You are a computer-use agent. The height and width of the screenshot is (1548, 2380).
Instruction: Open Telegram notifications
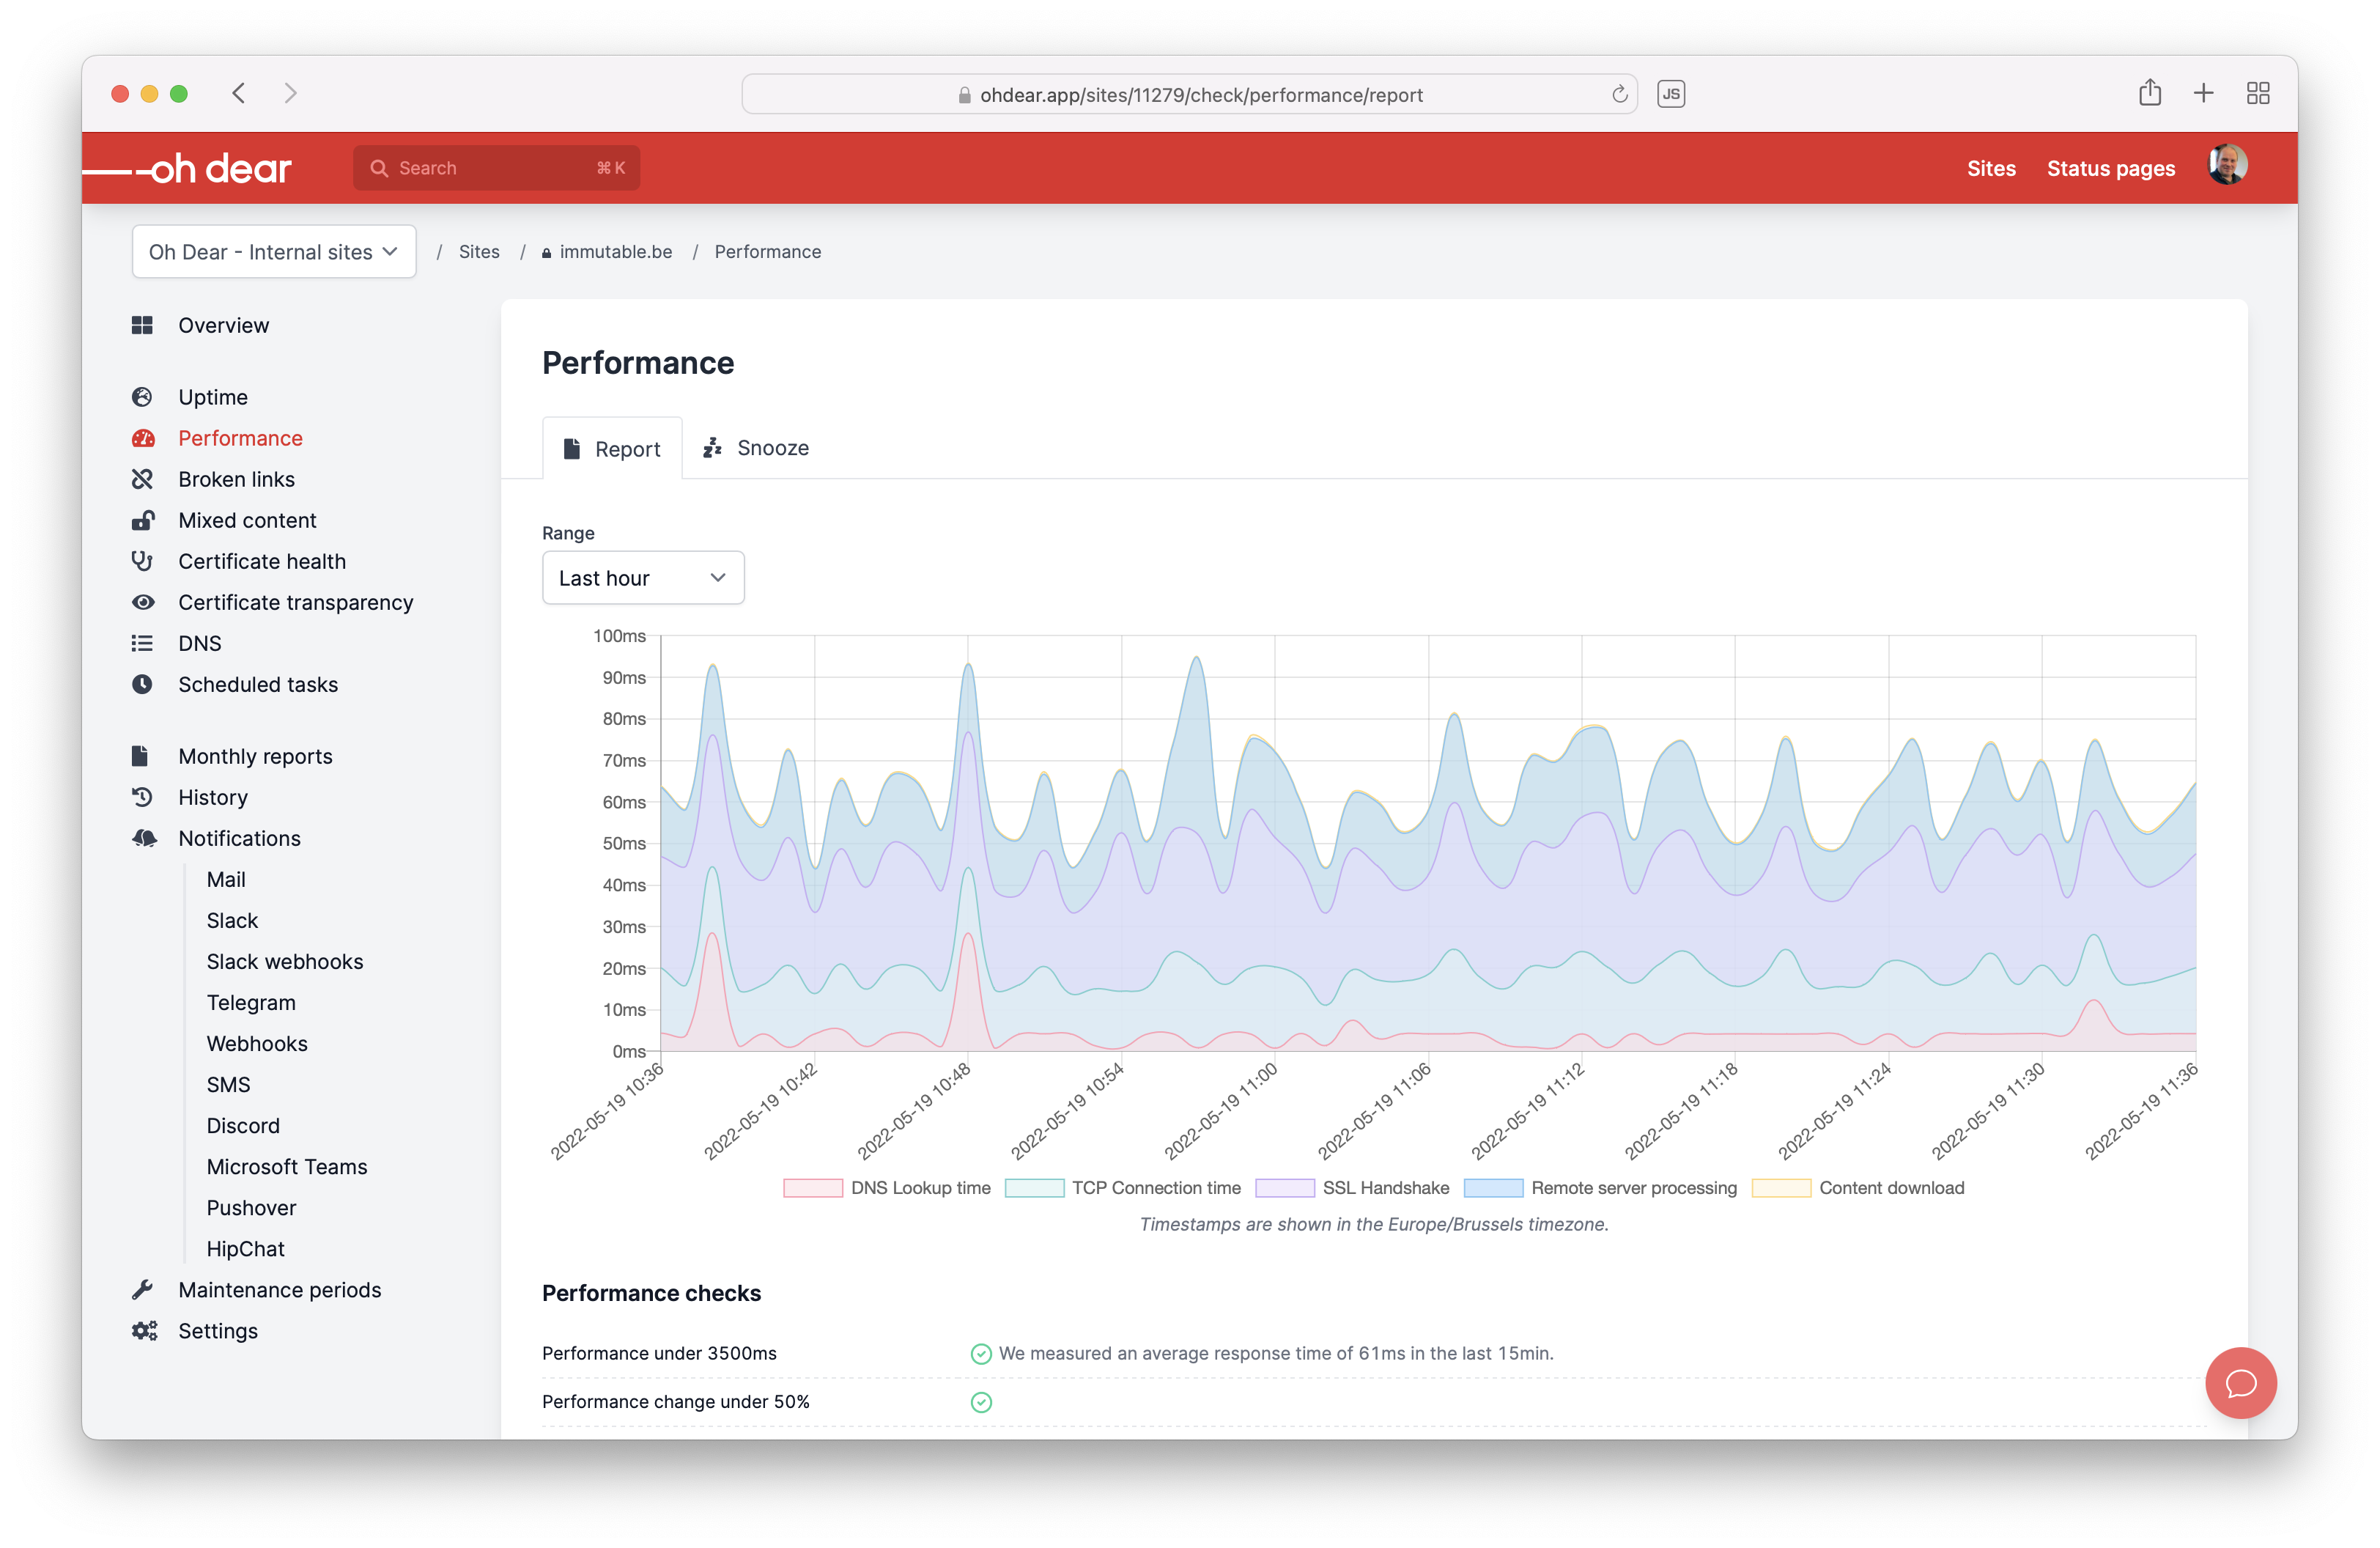251,1002
